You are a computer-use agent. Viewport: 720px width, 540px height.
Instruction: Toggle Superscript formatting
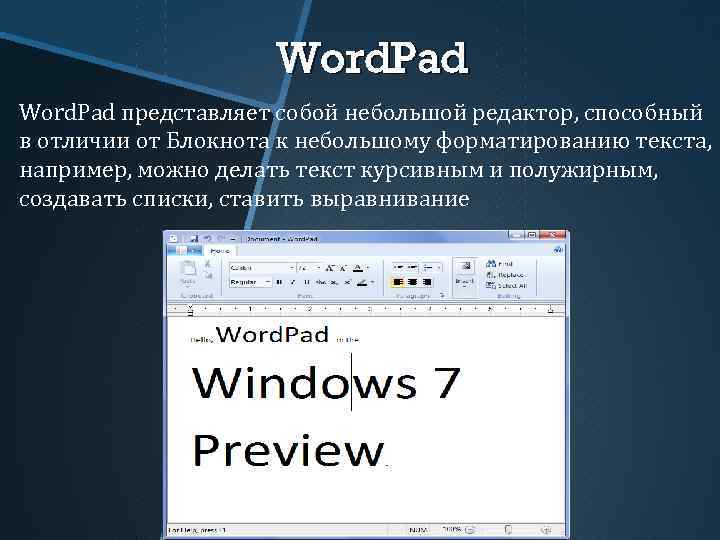point(348,282)
